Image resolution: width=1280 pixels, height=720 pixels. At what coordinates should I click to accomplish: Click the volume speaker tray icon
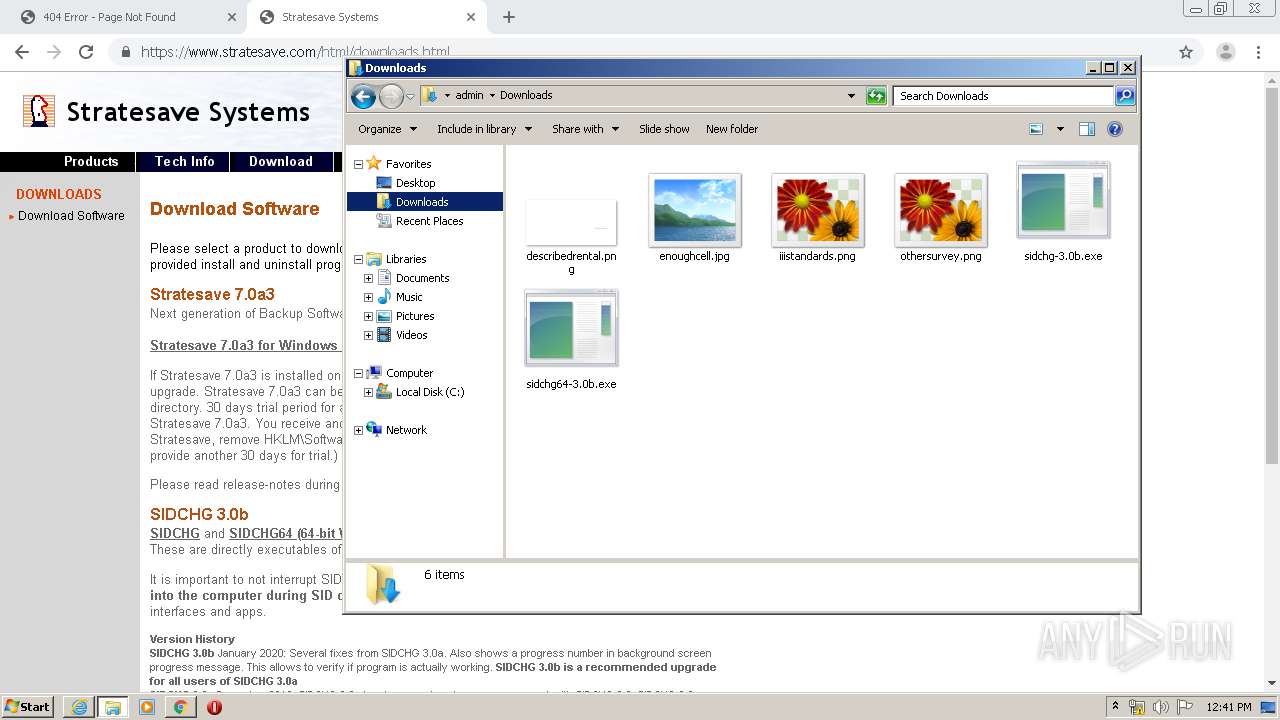(1160, 707)
